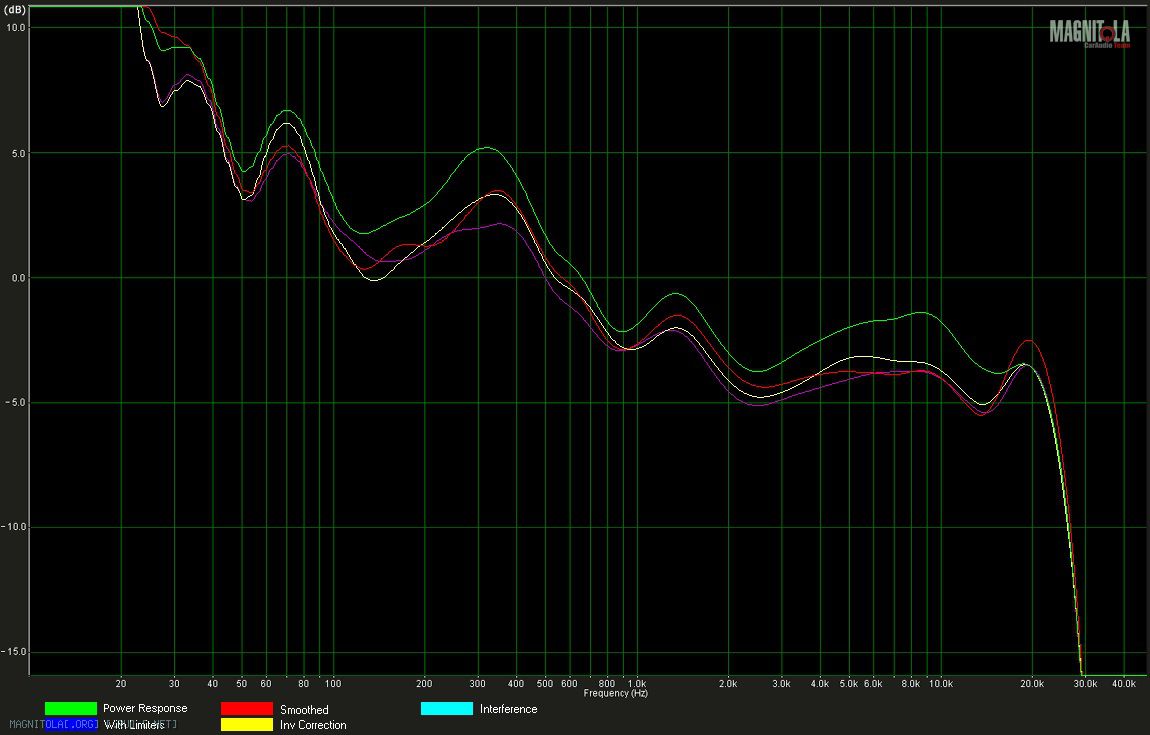Select the Inv Correction legend label

tap(313, 725)
